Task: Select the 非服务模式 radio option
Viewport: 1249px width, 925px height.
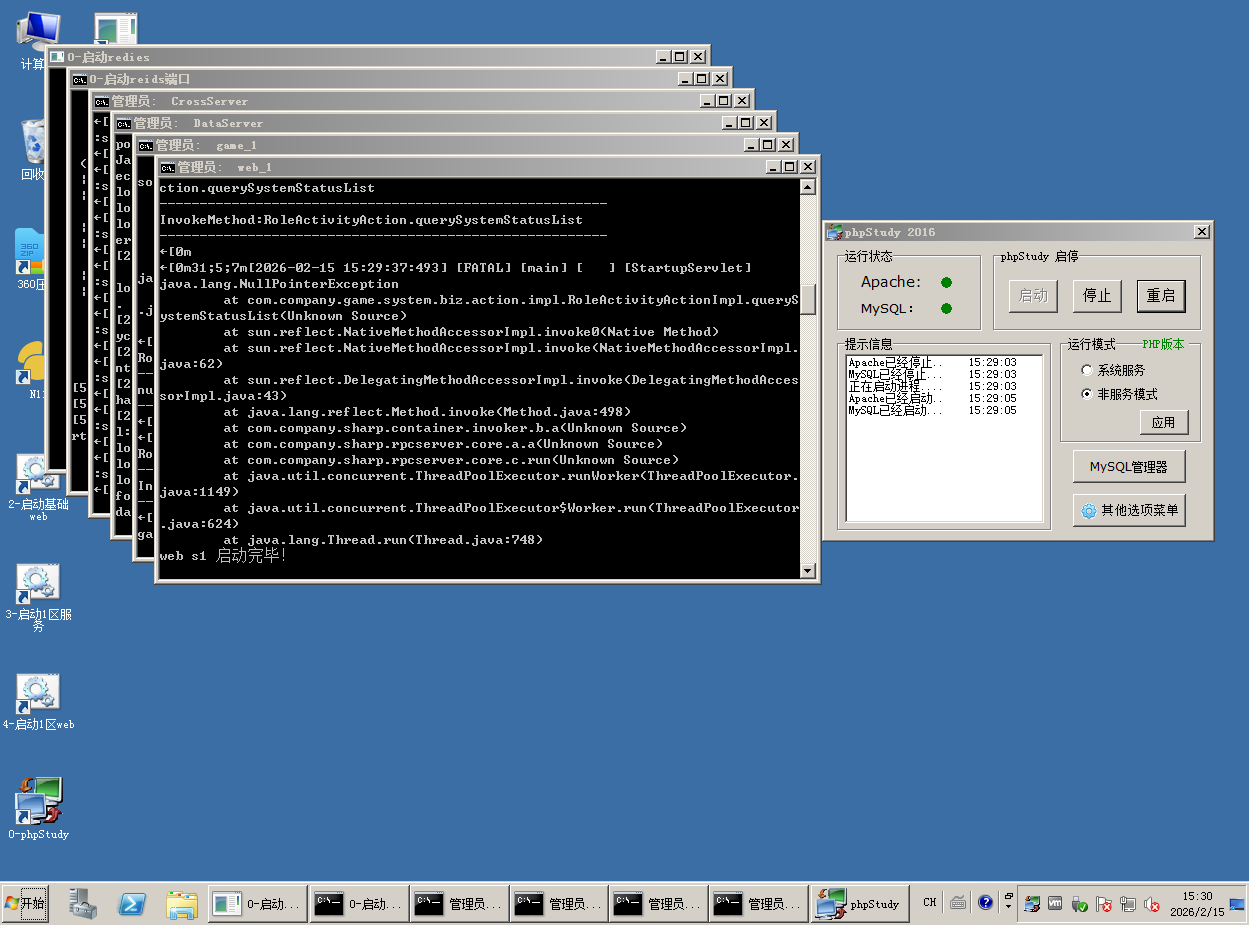Action: (x=1087, y=394)
